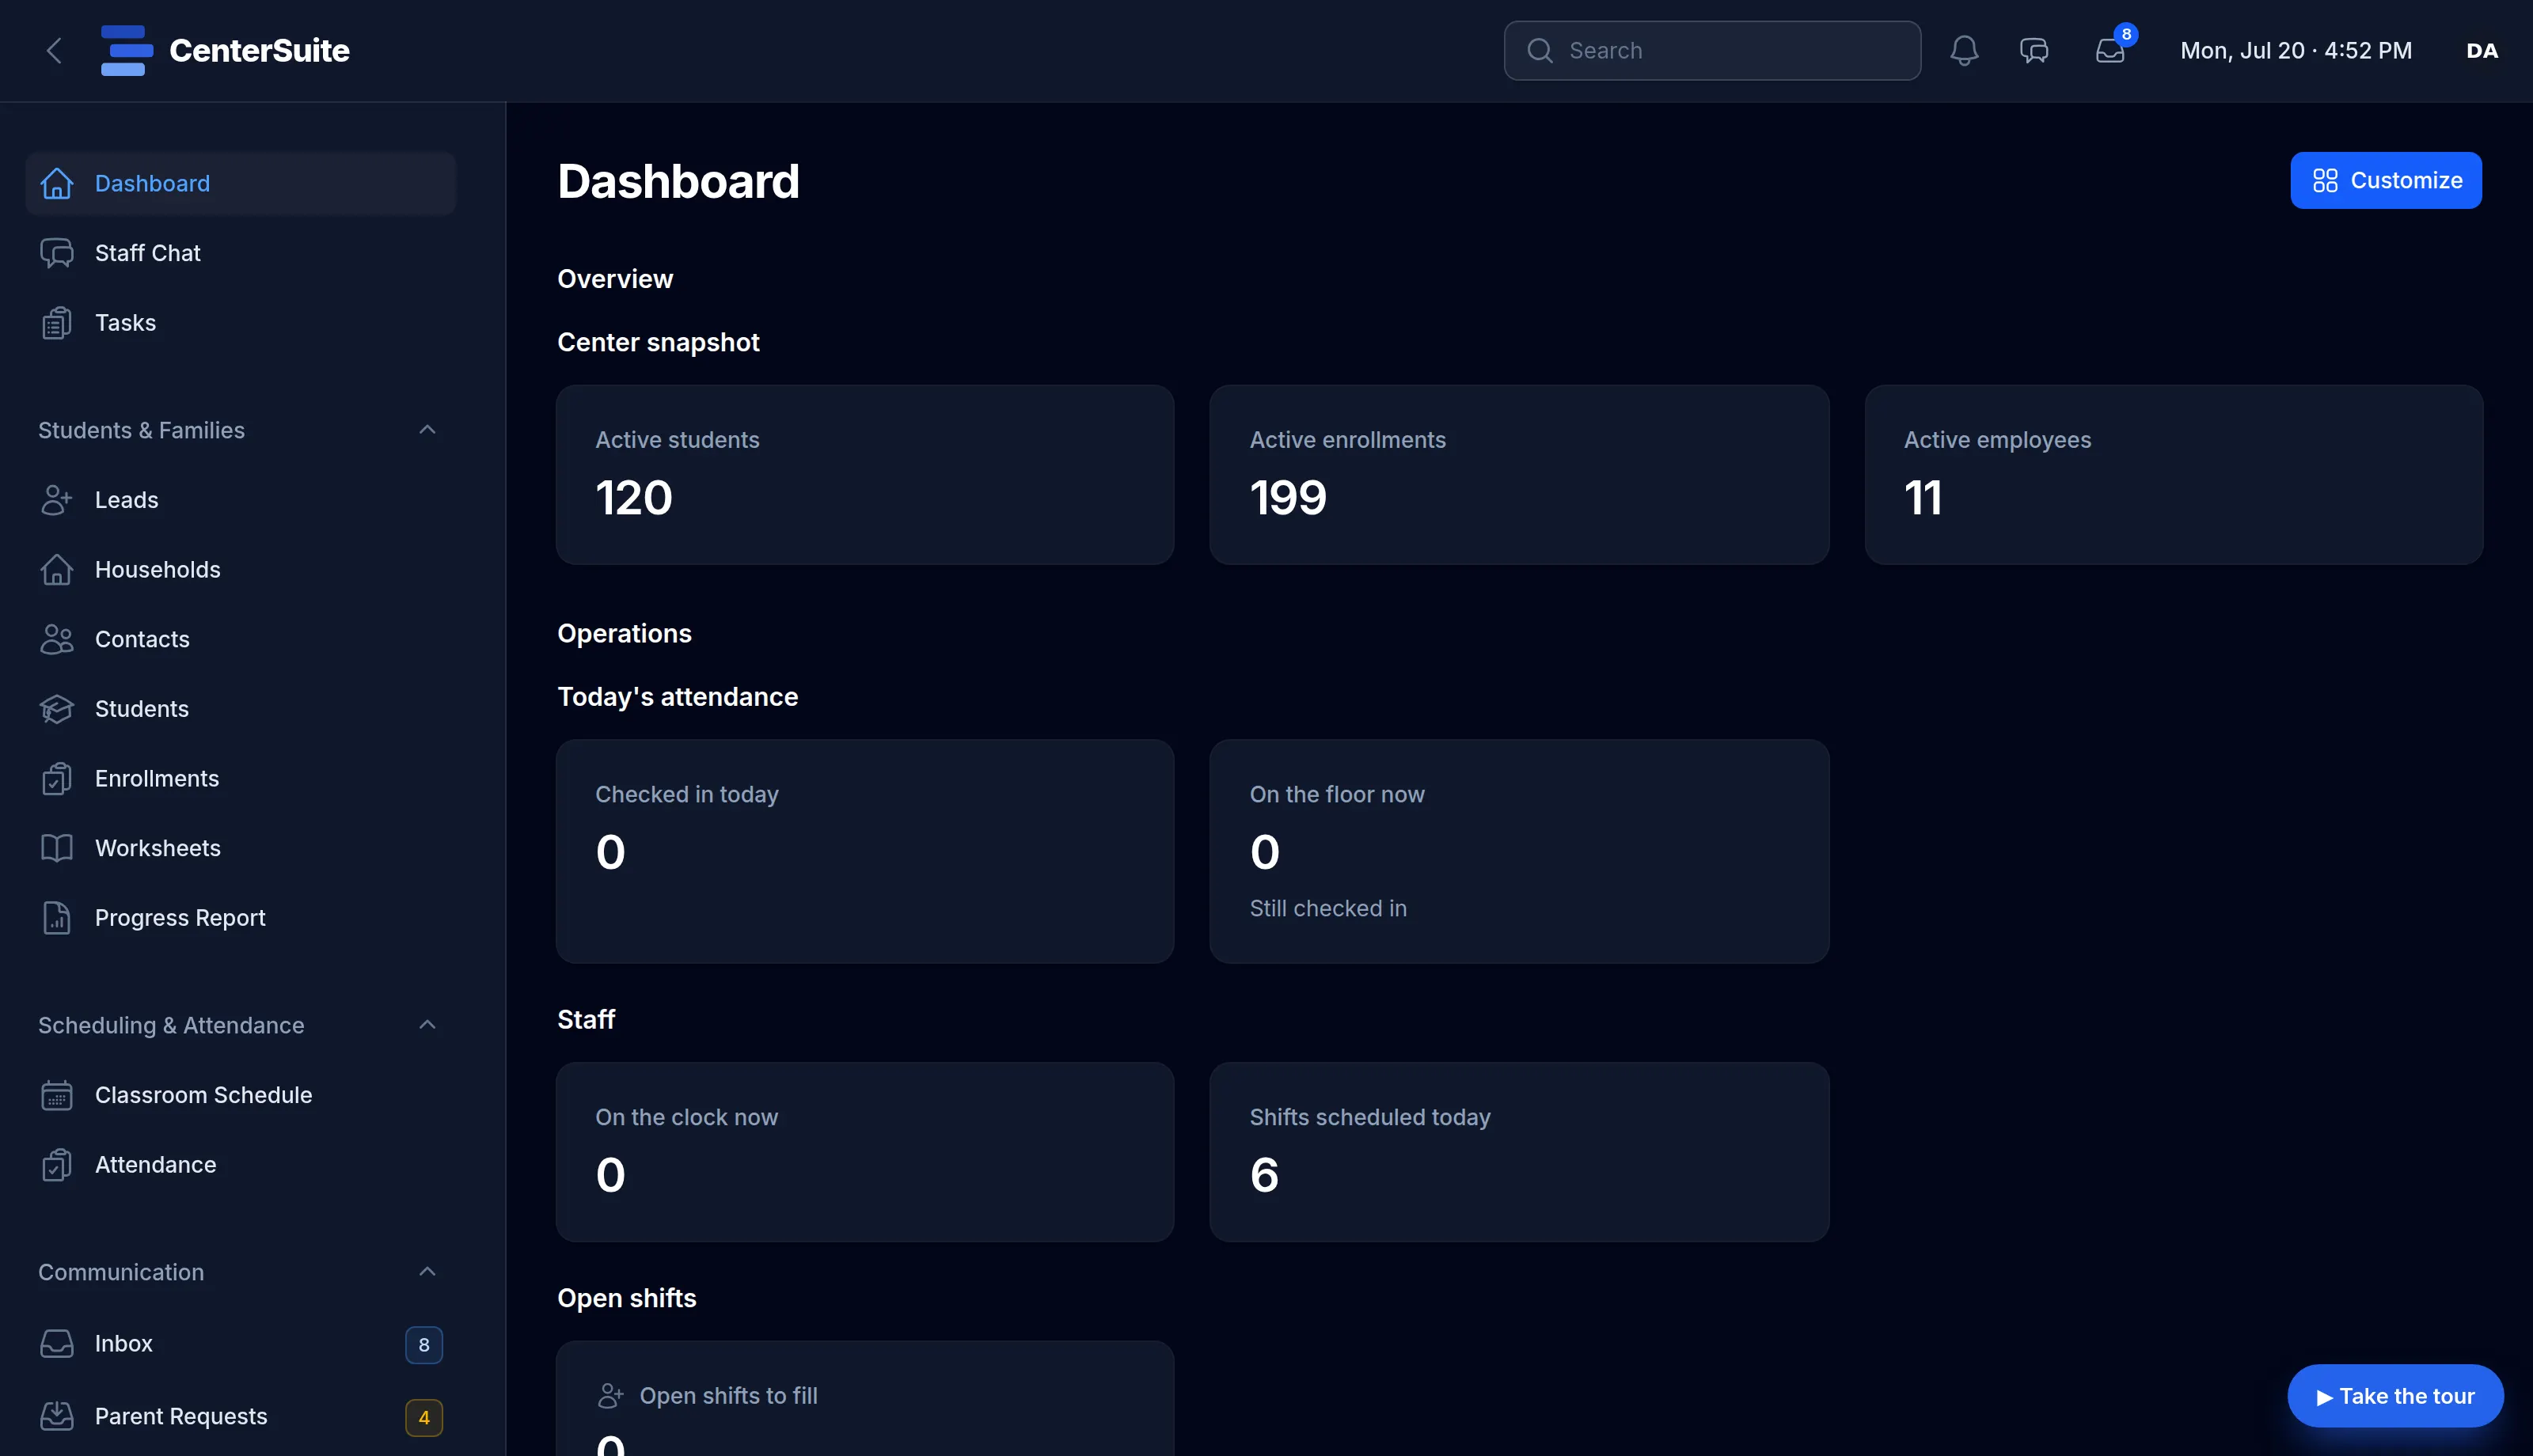This screenshot has width=2533, height=1456.
Task: Click the Students graduation cap icon
Action: 57,709
